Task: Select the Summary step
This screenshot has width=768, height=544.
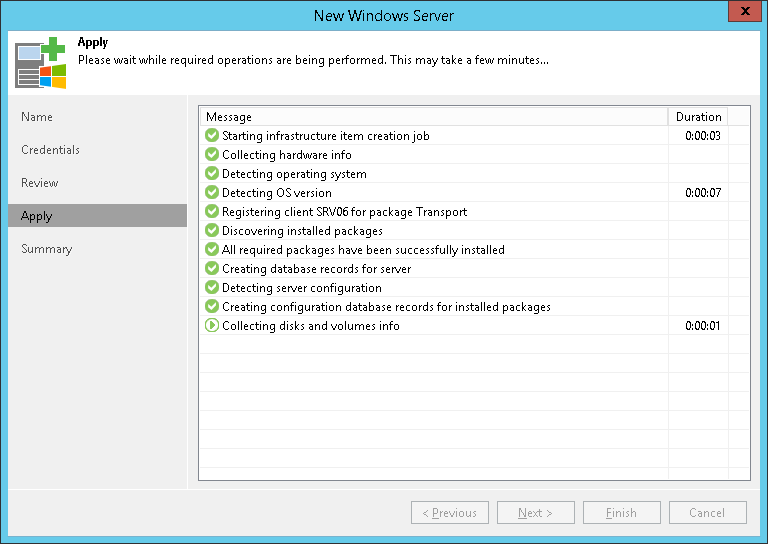Action: pyautogui.click(x=47, y=249)
